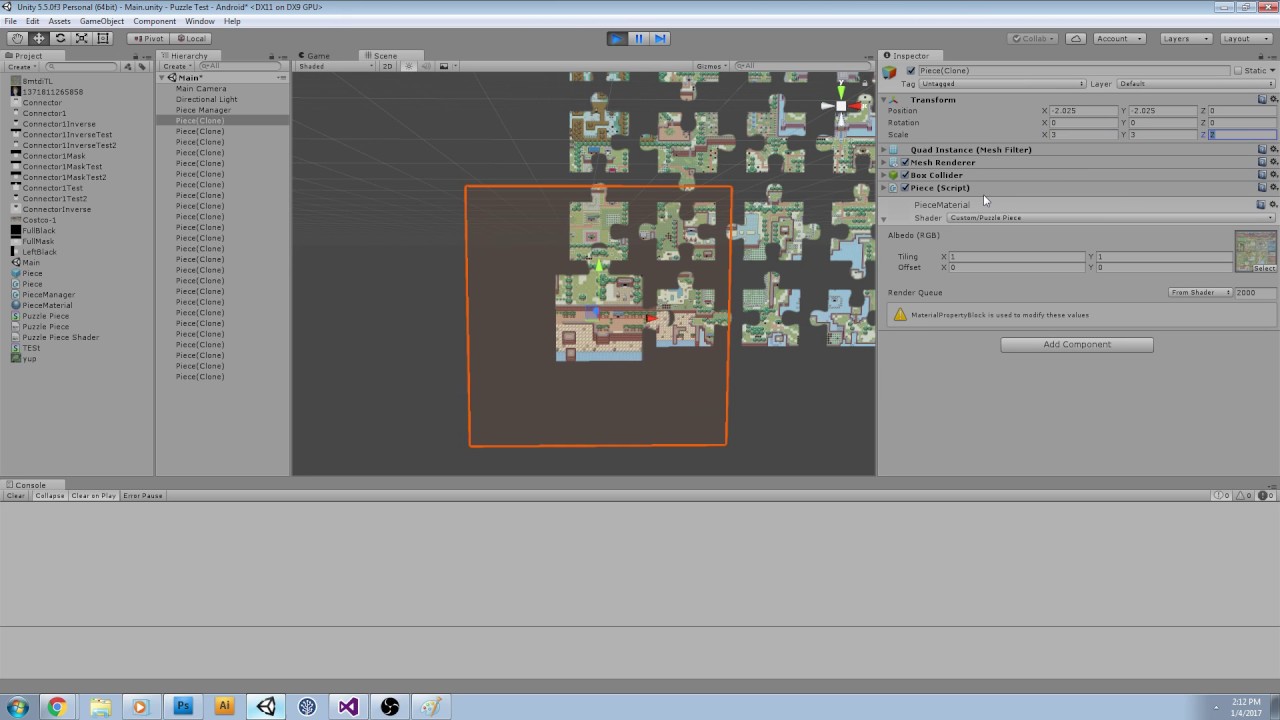Toggle 2D scene view mode

coord(387,66)
